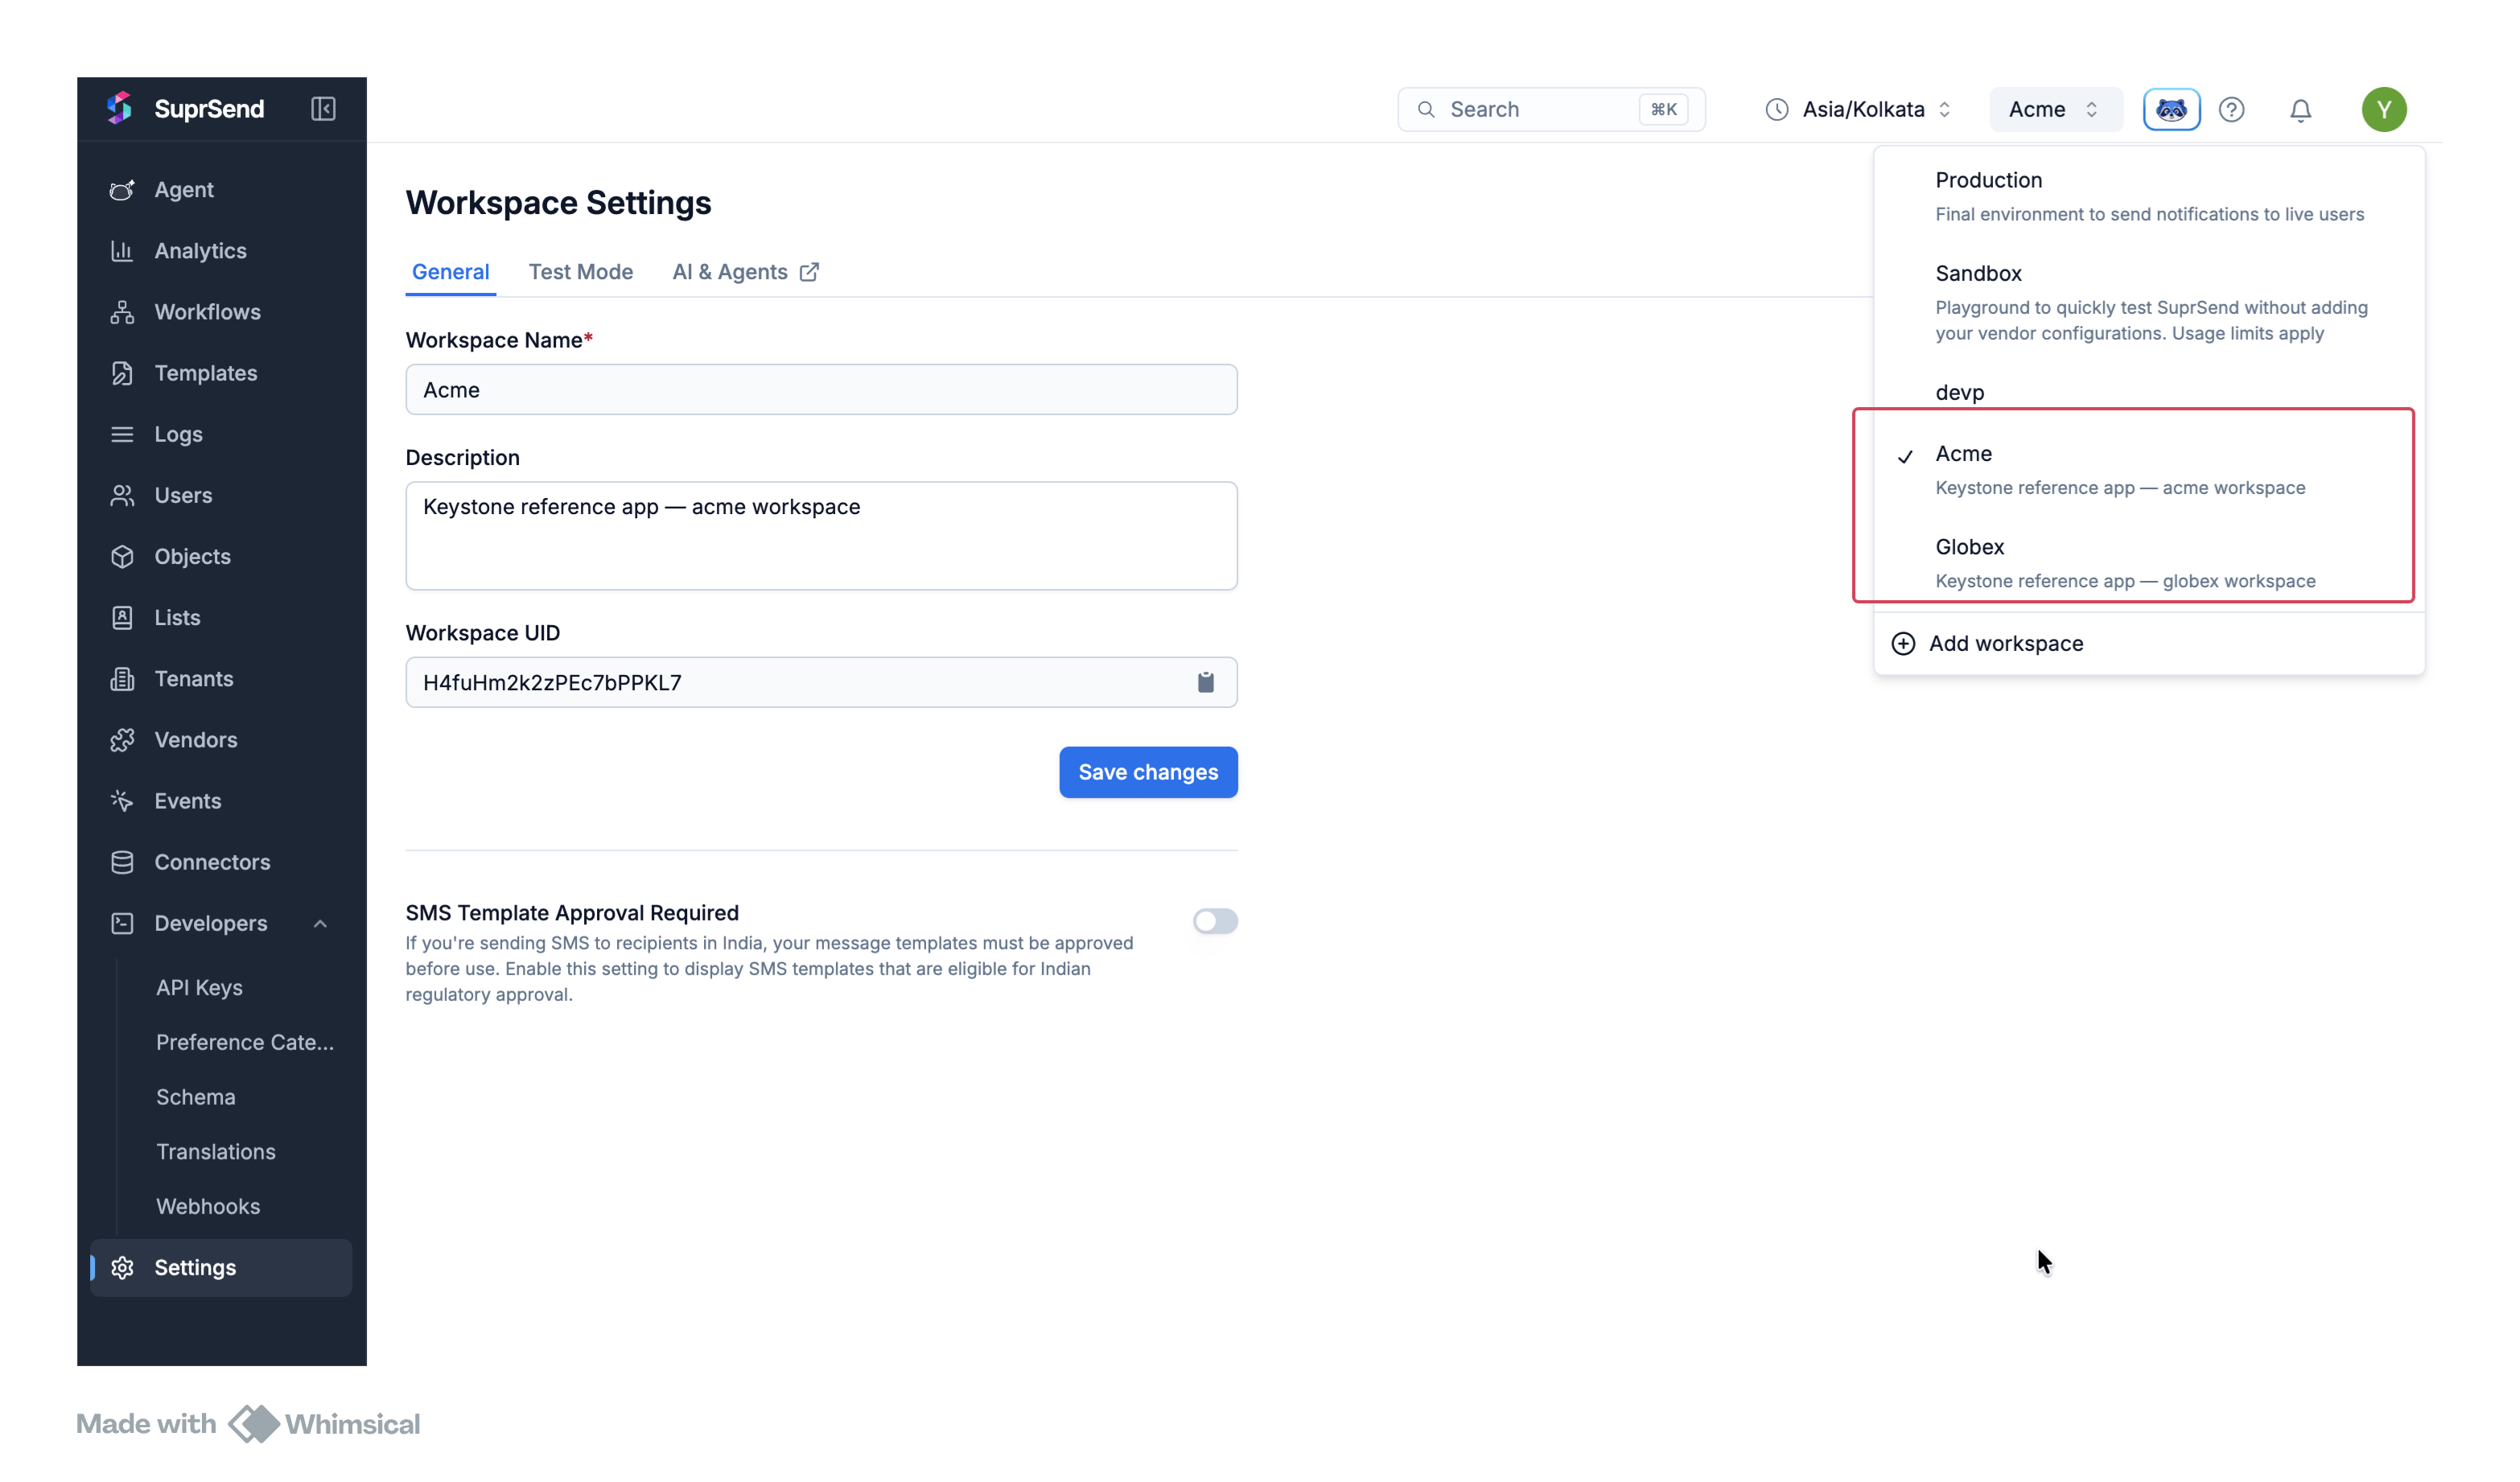Copy the Workspace UID clipboard icon
The height and width of the screenshot is (1482, 2520).
coord(1205,682)
